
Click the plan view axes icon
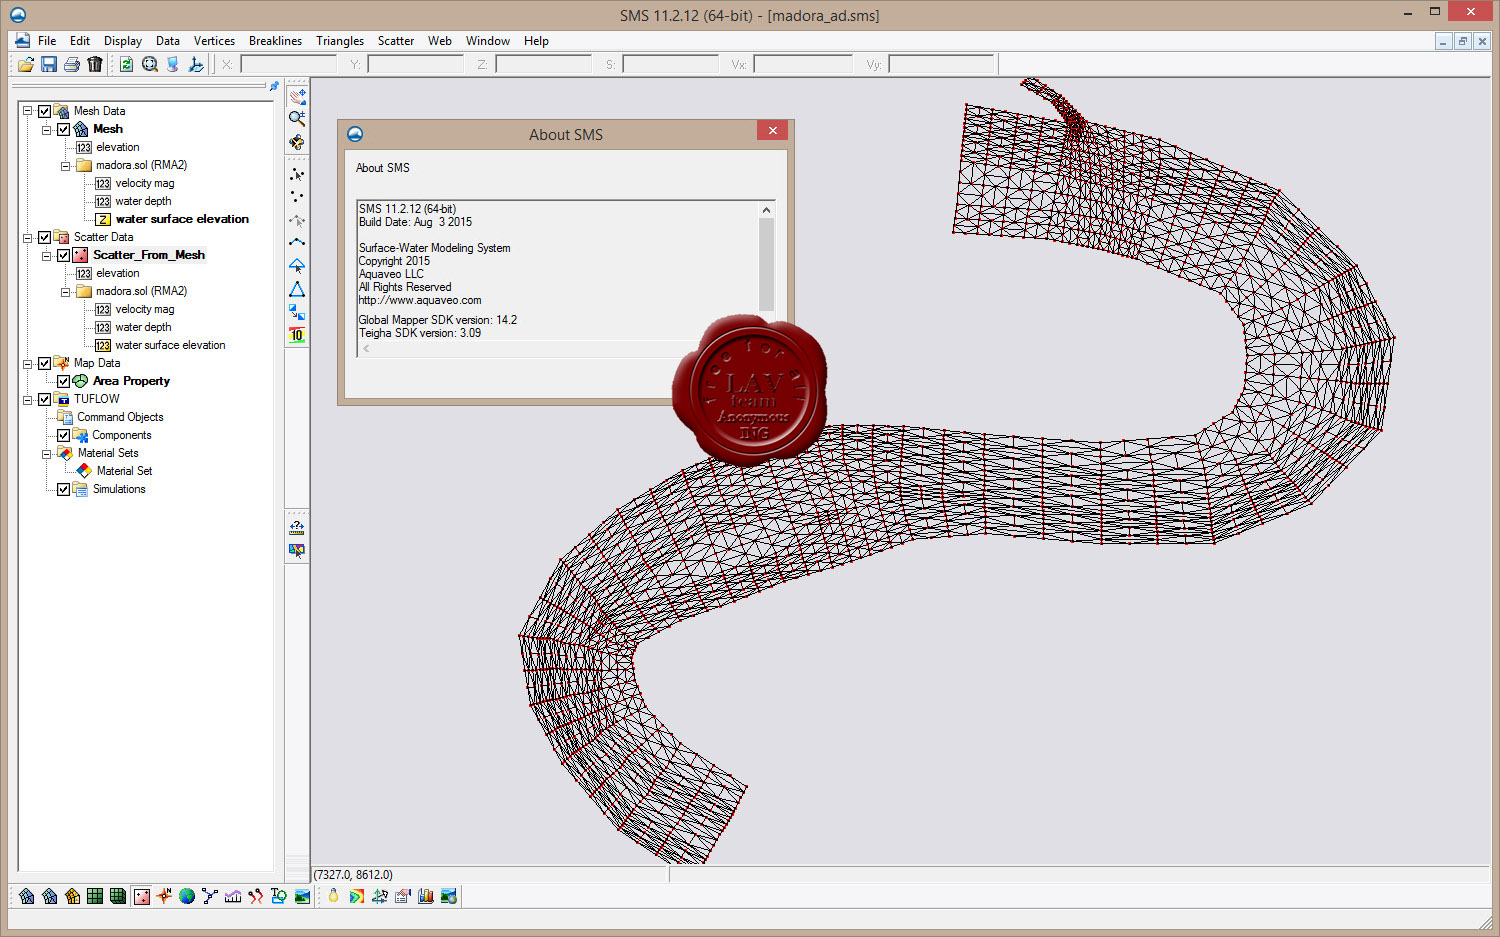196,64
